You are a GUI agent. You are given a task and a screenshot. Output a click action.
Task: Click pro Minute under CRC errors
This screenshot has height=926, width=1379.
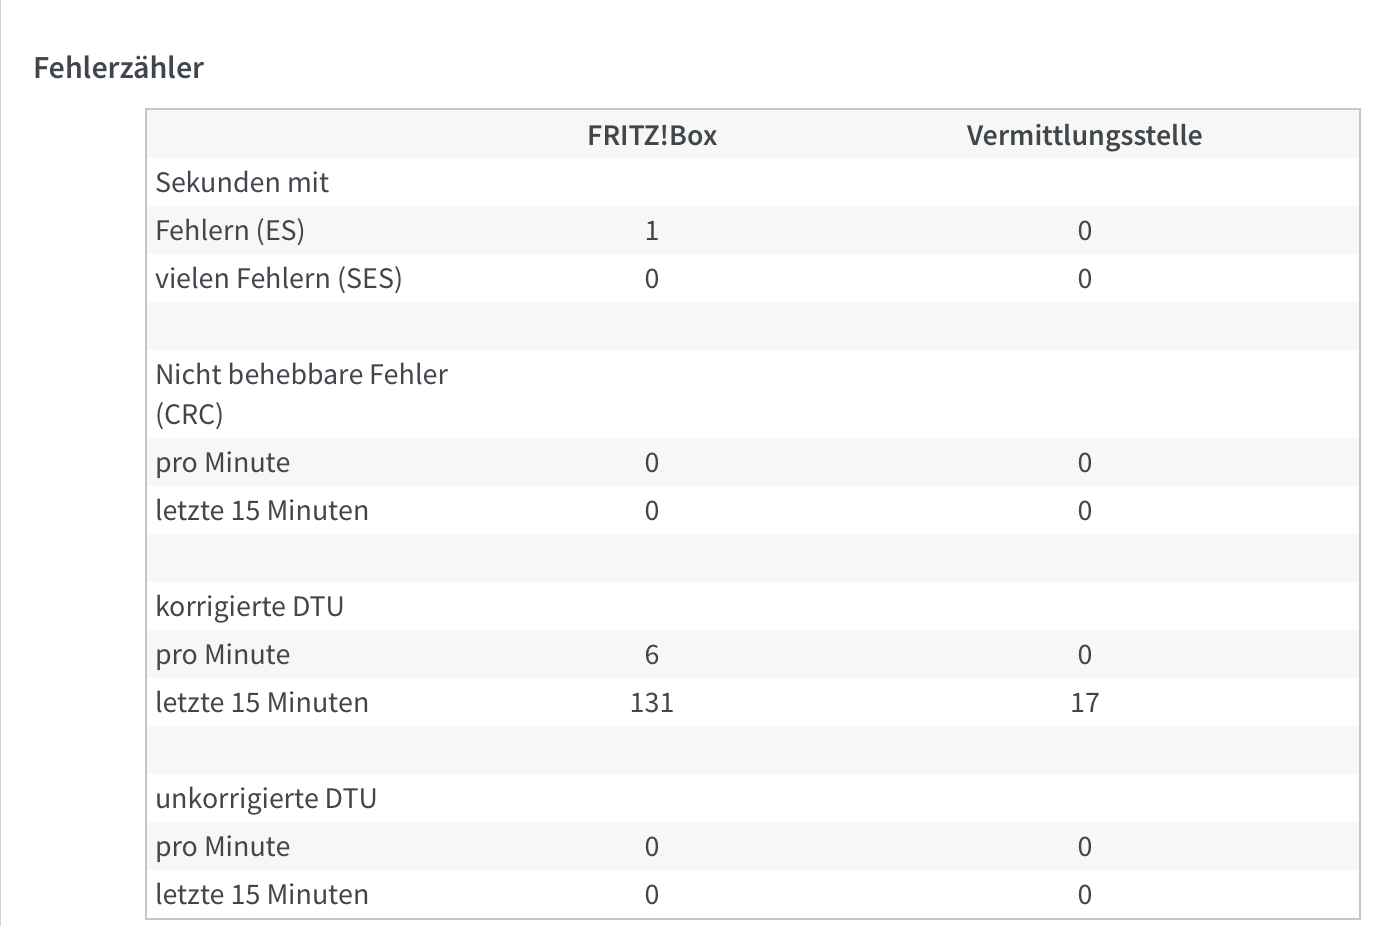click(x=223, y=462)
